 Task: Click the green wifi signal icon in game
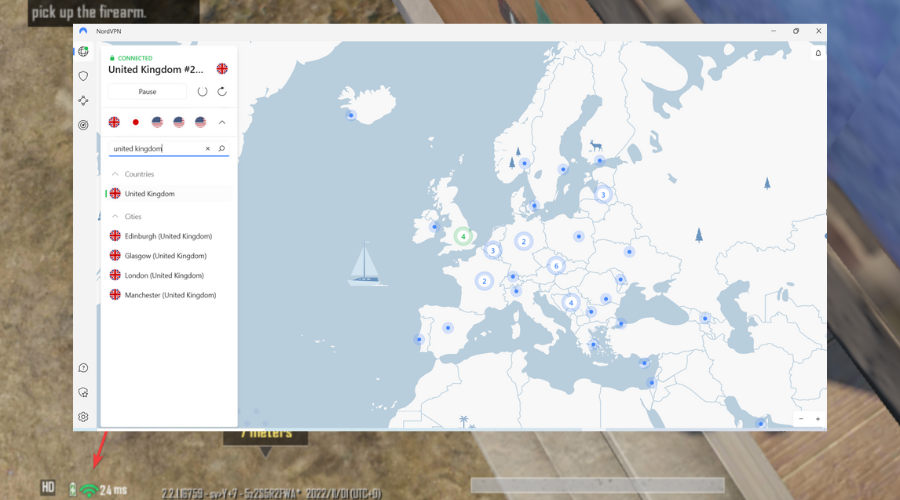88,490
